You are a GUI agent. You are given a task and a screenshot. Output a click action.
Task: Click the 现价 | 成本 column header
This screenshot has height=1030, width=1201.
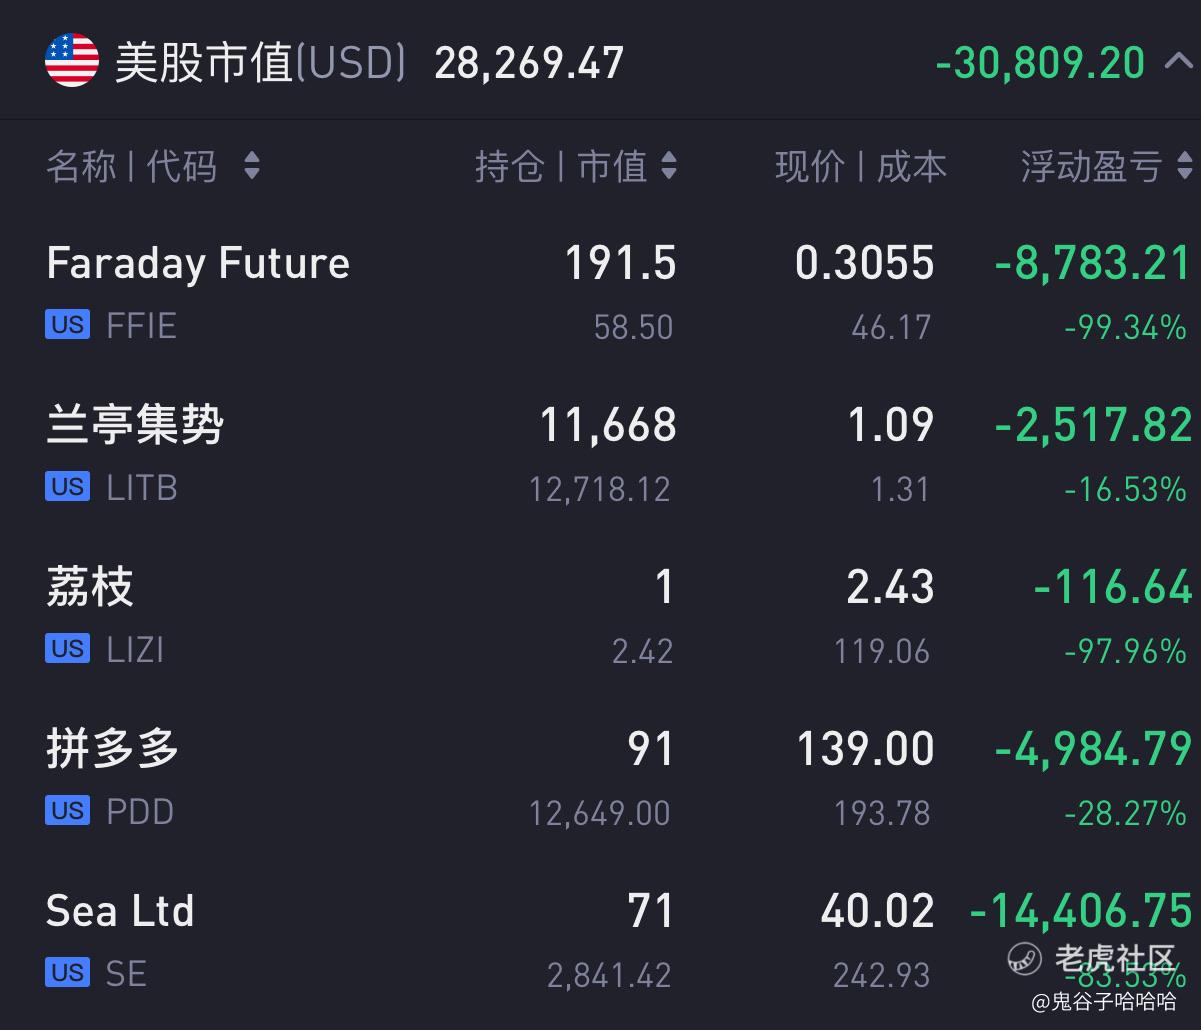861,166
